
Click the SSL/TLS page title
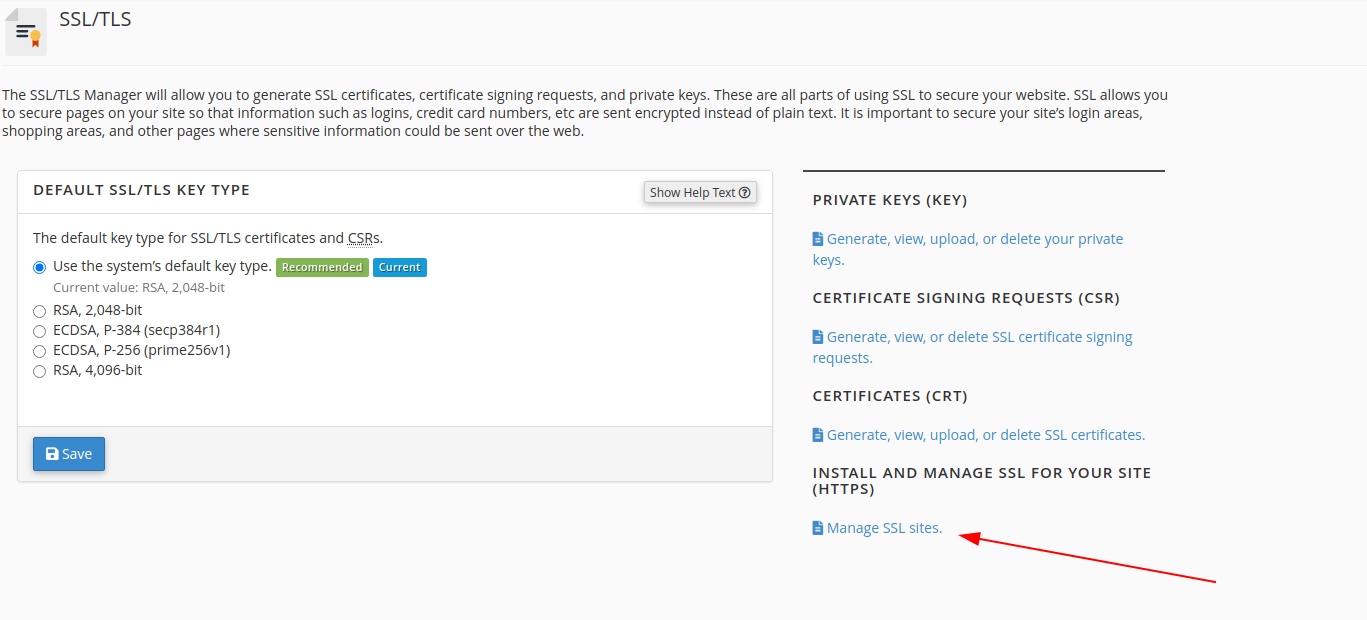pyautogui.click(x=95, y=19)
